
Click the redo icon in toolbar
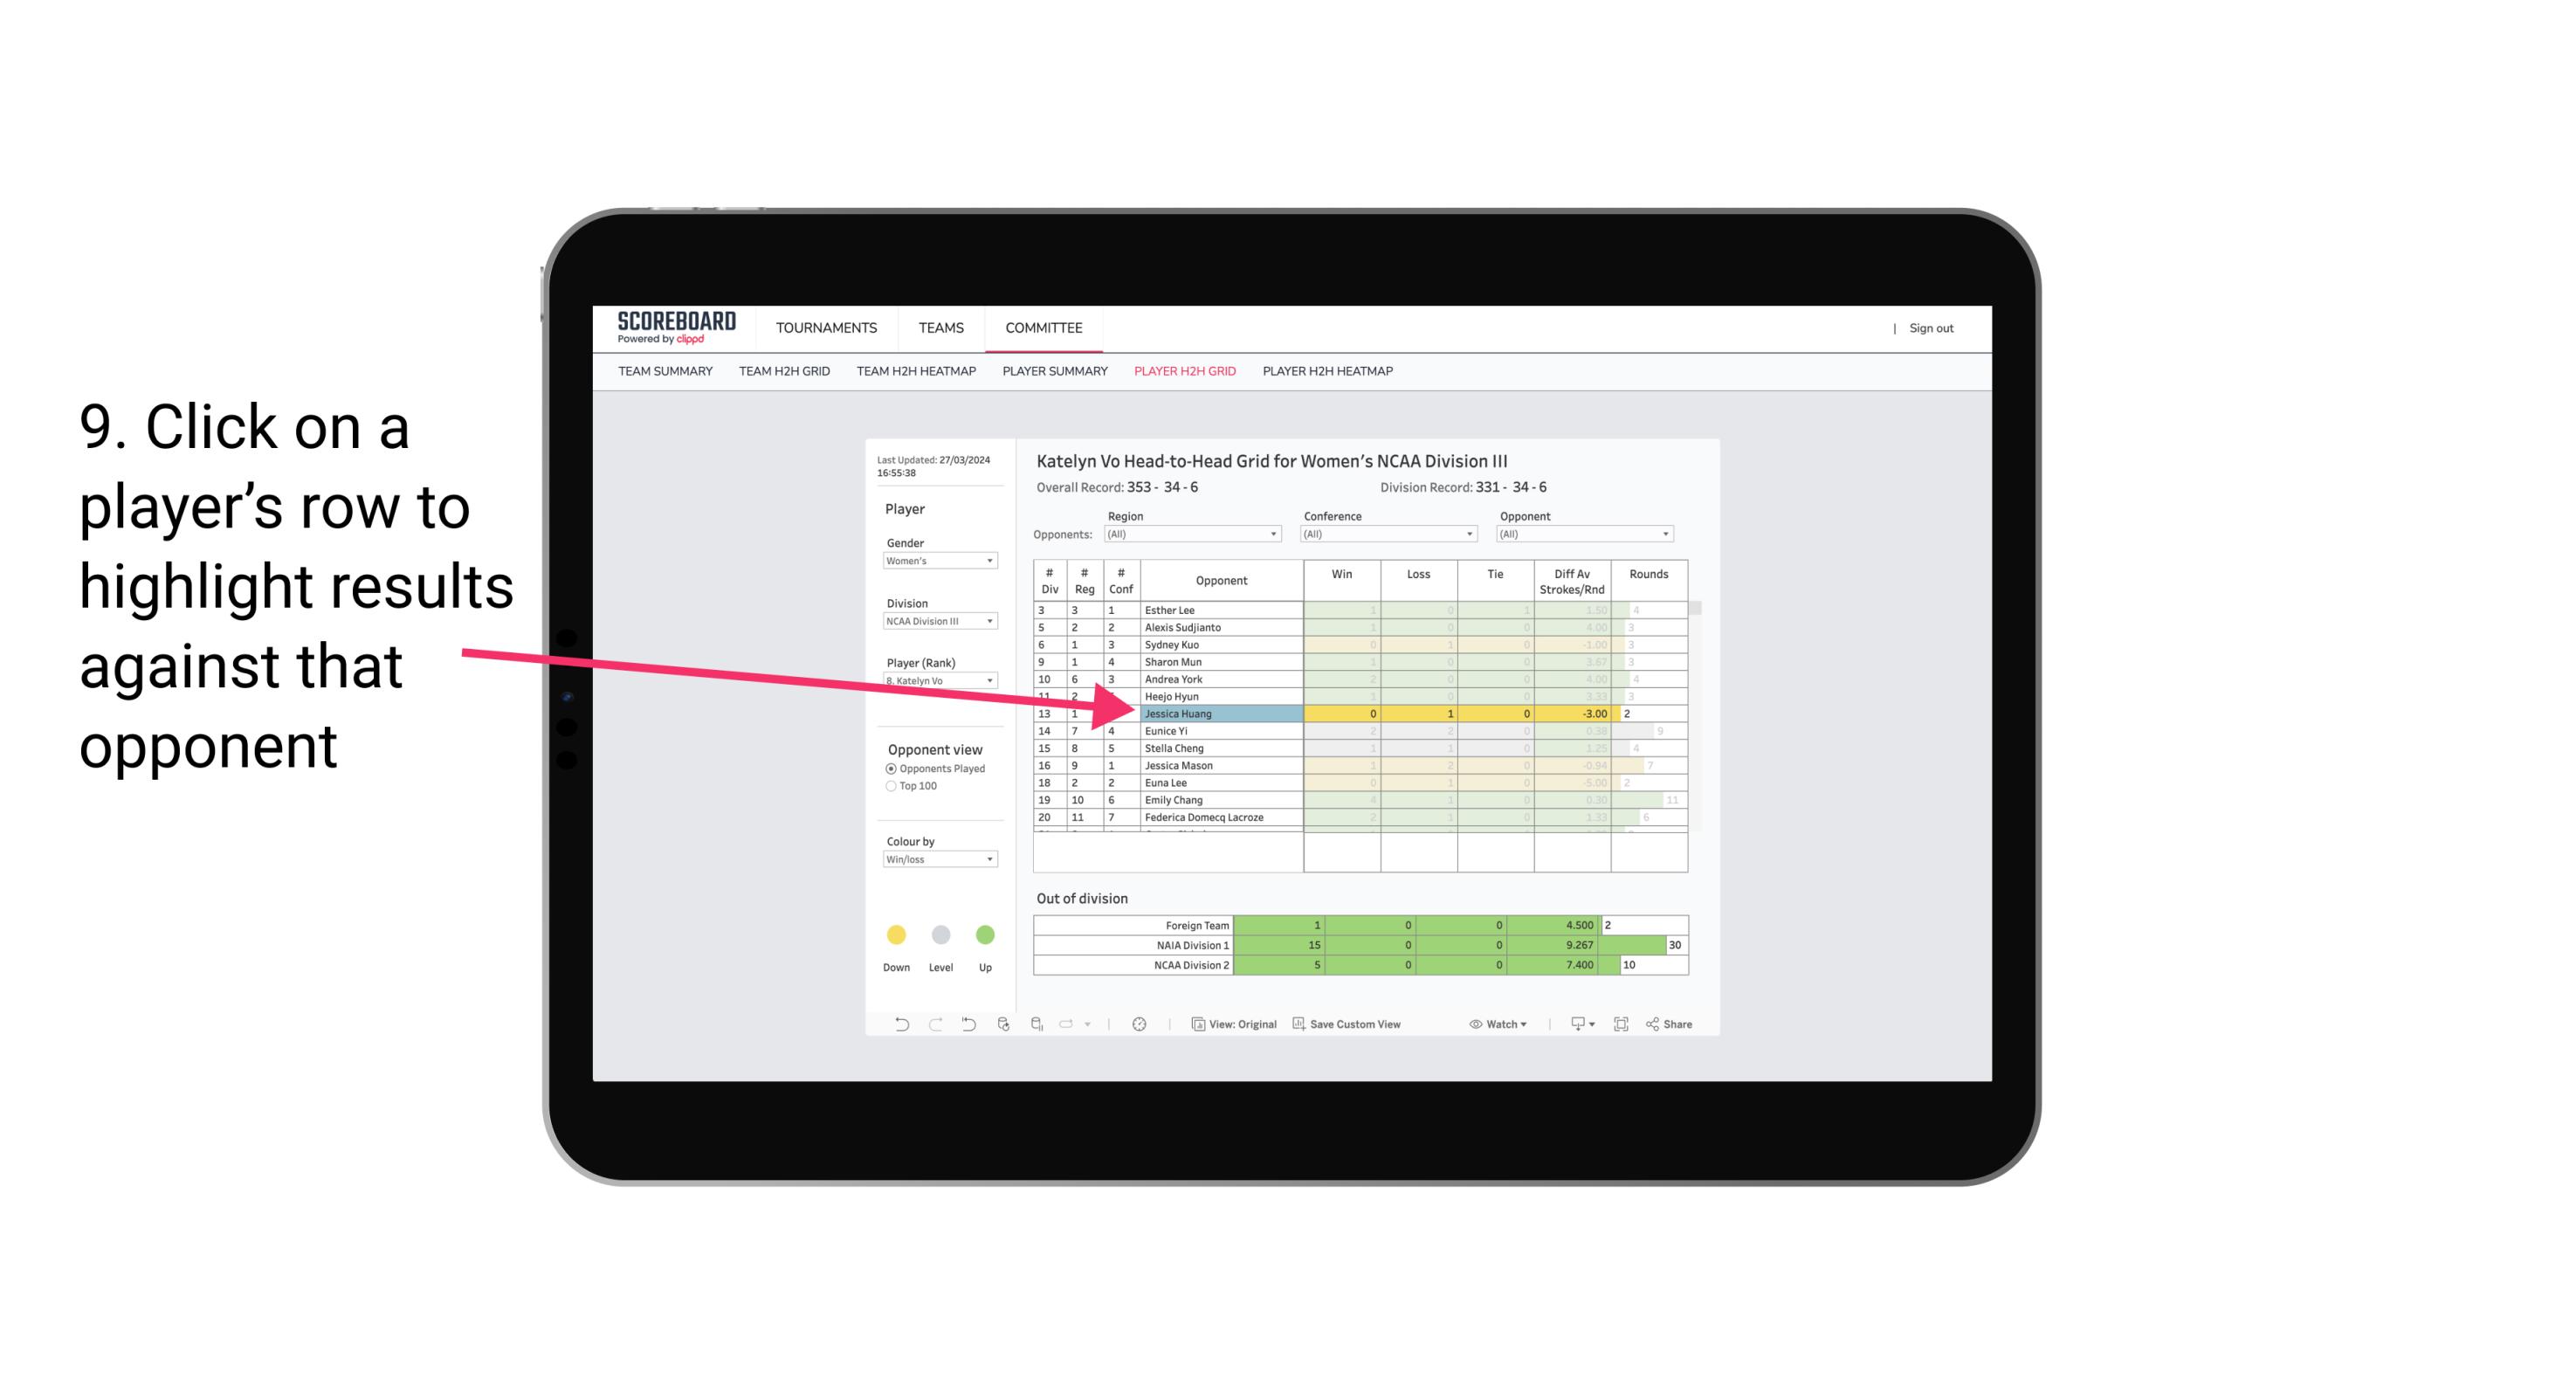tap(933, 1026)
